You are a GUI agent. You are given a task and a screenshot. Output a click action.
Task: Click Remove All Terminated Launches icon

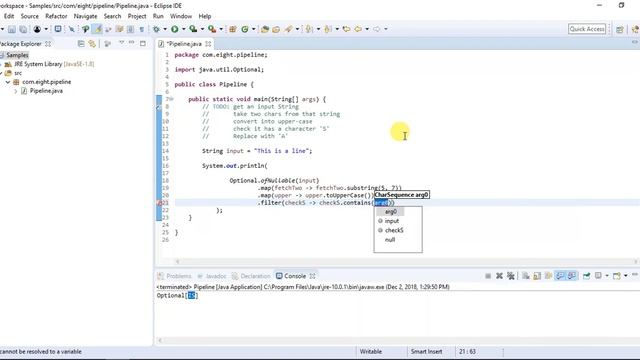[511, 276]
